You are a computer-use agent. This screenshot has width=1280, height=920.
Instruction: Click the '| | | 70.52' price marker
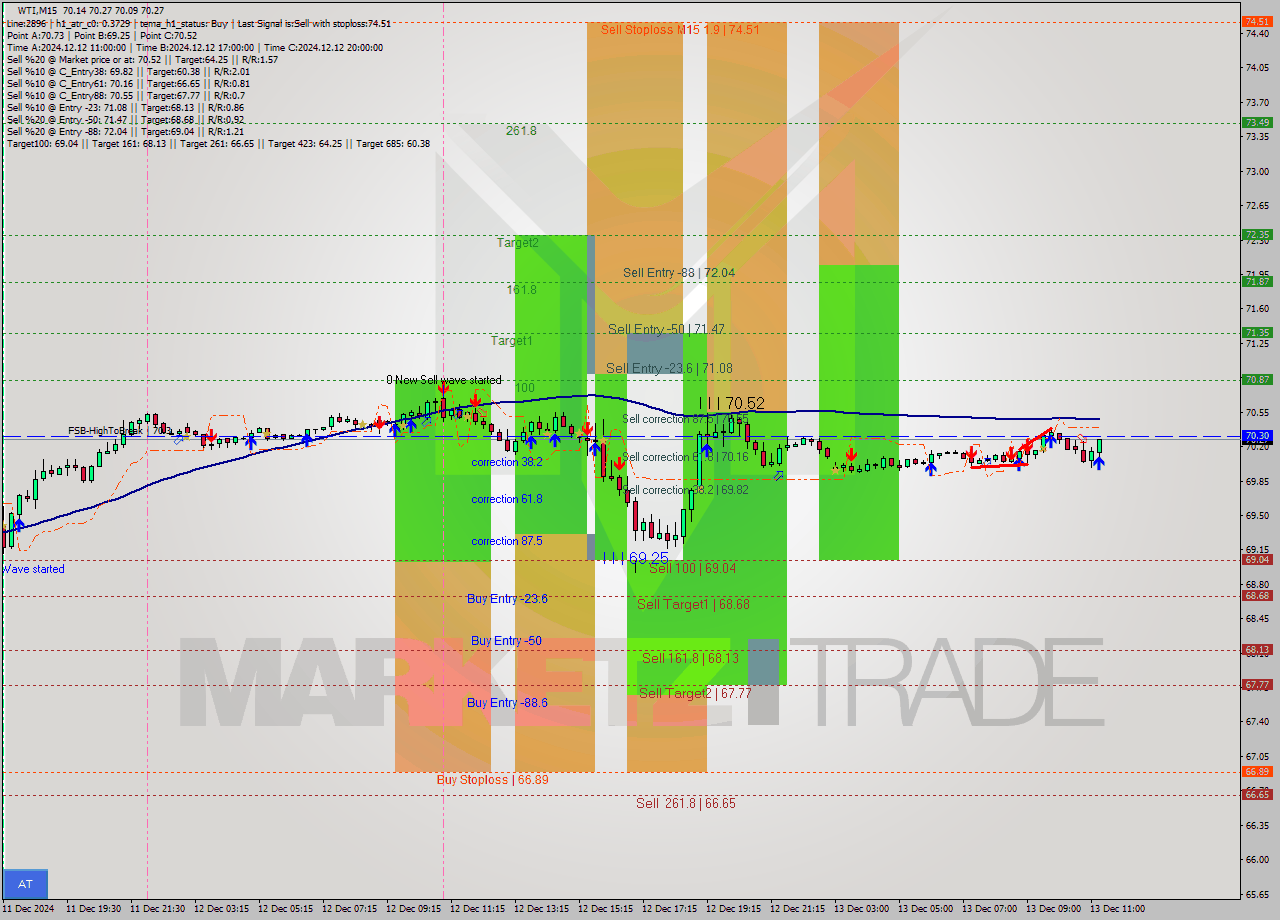[x=732, y=403]
